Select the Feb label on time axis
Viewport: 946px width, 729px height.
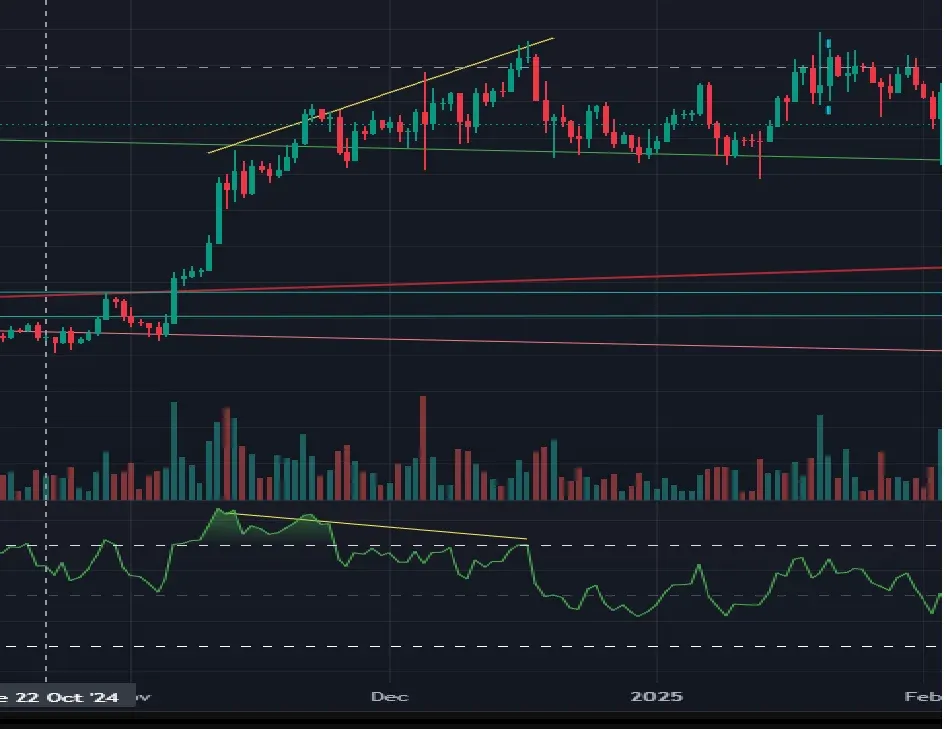(x=923, y=697)
